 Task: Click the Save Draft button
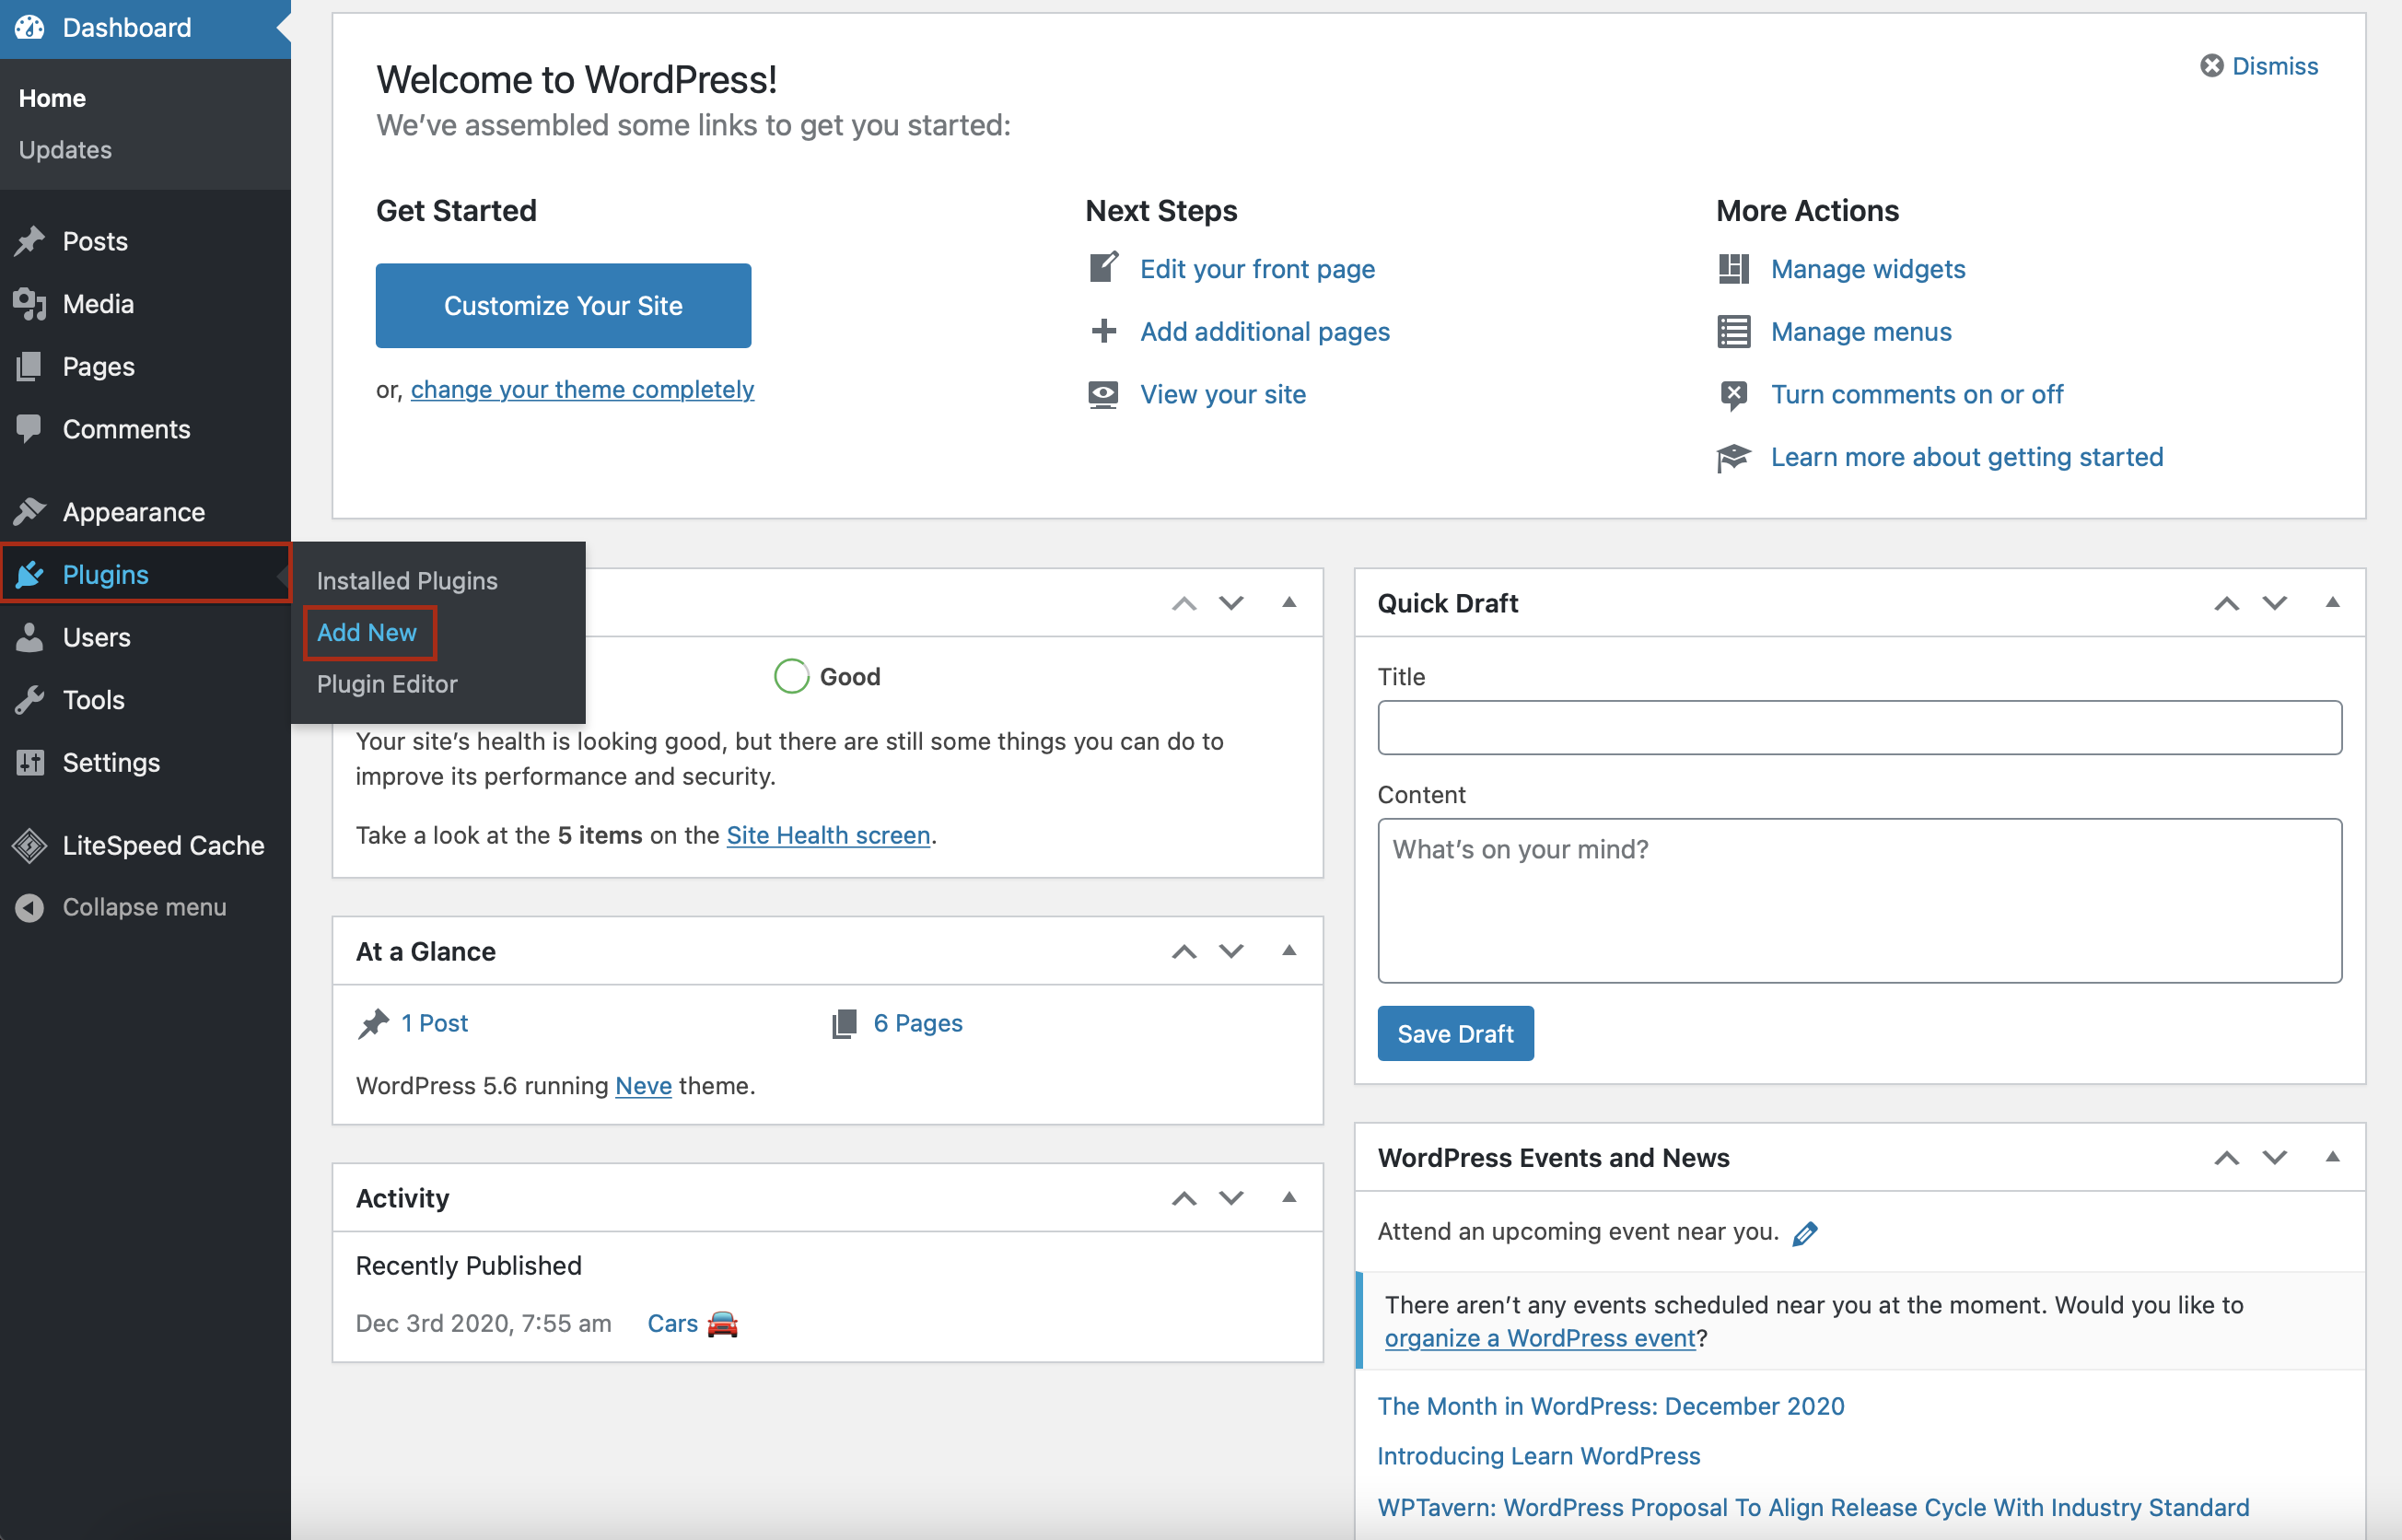pyautogui.click(x=1455, y=1033)
